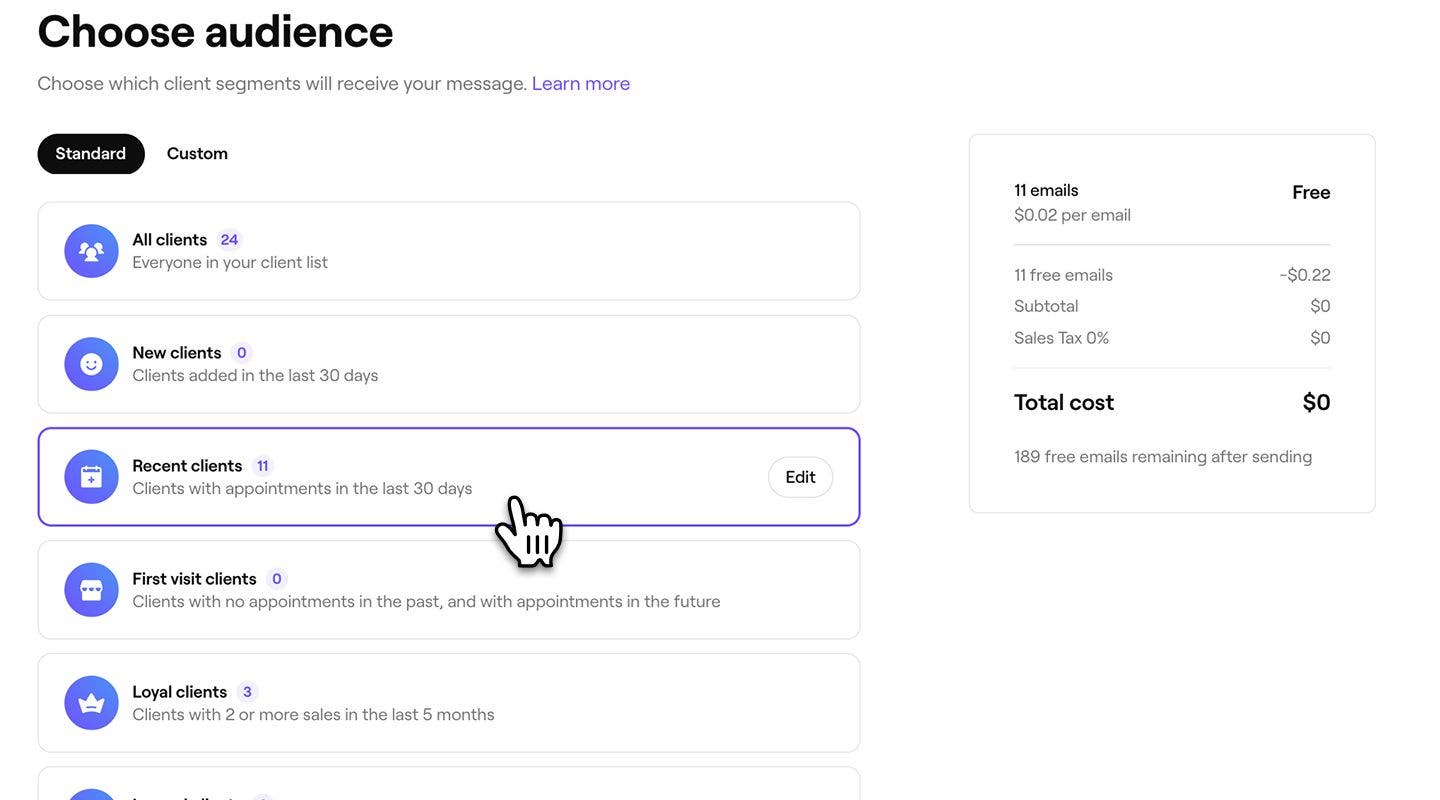Click the Recent clients count badge showing 11
Screen dimensions: 1440x800
click(262, 466)
